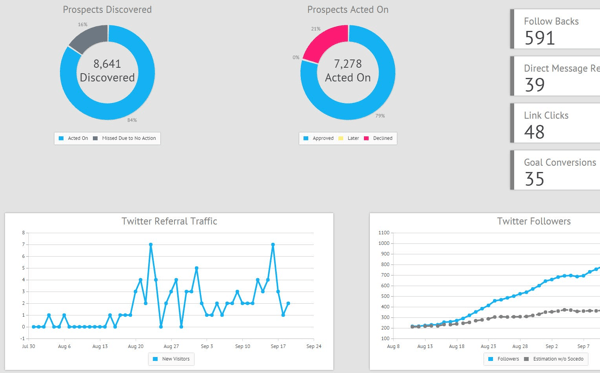Screen dimensions: 600x373
Task: Click the Jul 30 axis label
Action: point(28,346)
